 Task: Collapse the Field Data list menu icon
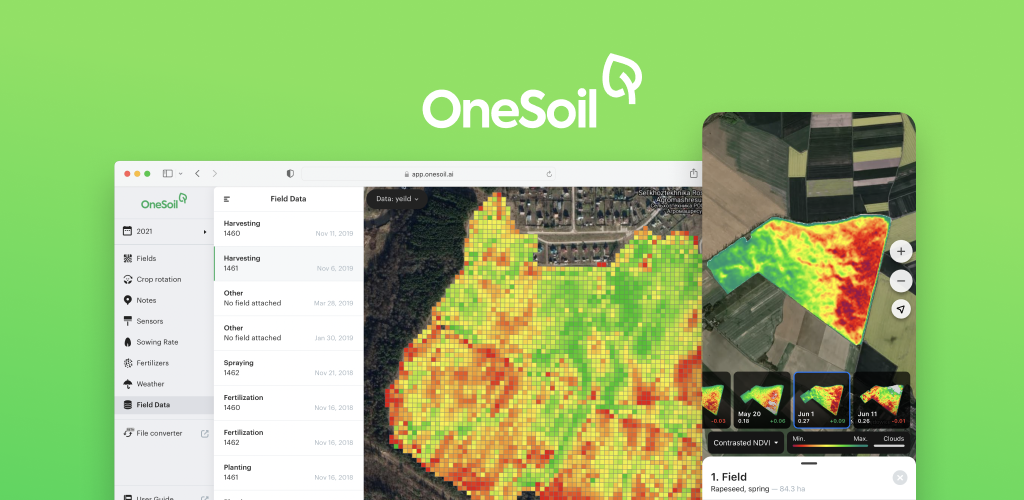[227, 199]
